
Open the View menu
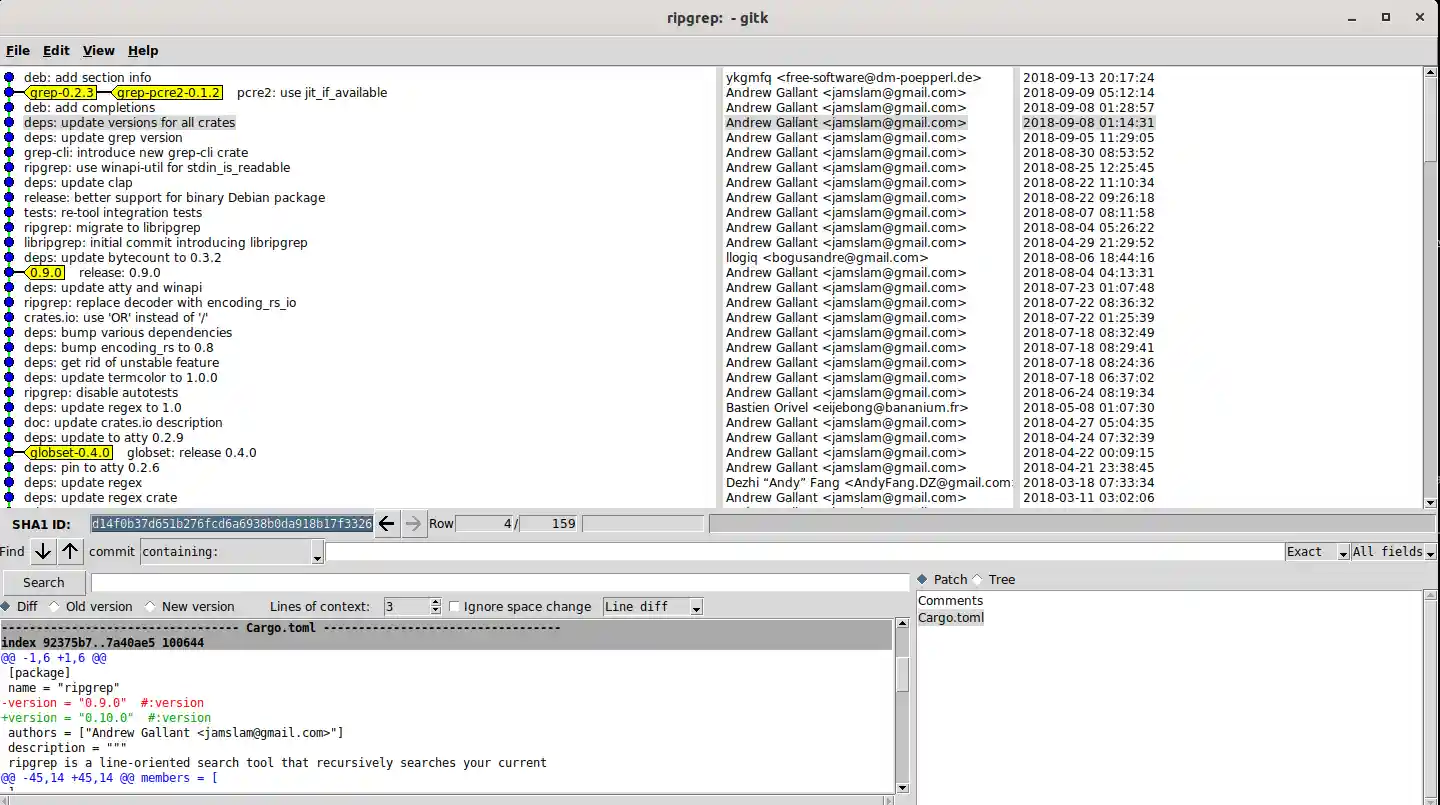pos(98,51)
